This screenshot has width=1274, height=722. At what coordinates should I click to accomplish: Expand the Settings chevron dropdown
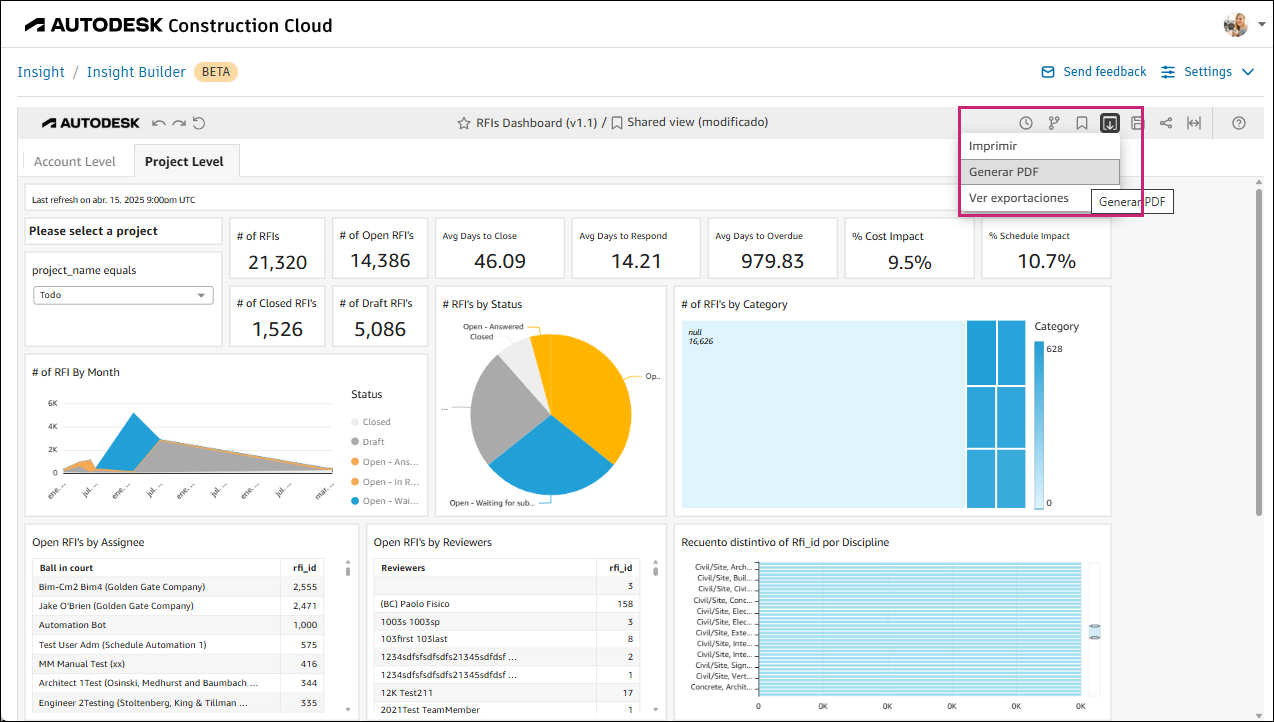click(1247, 72)
